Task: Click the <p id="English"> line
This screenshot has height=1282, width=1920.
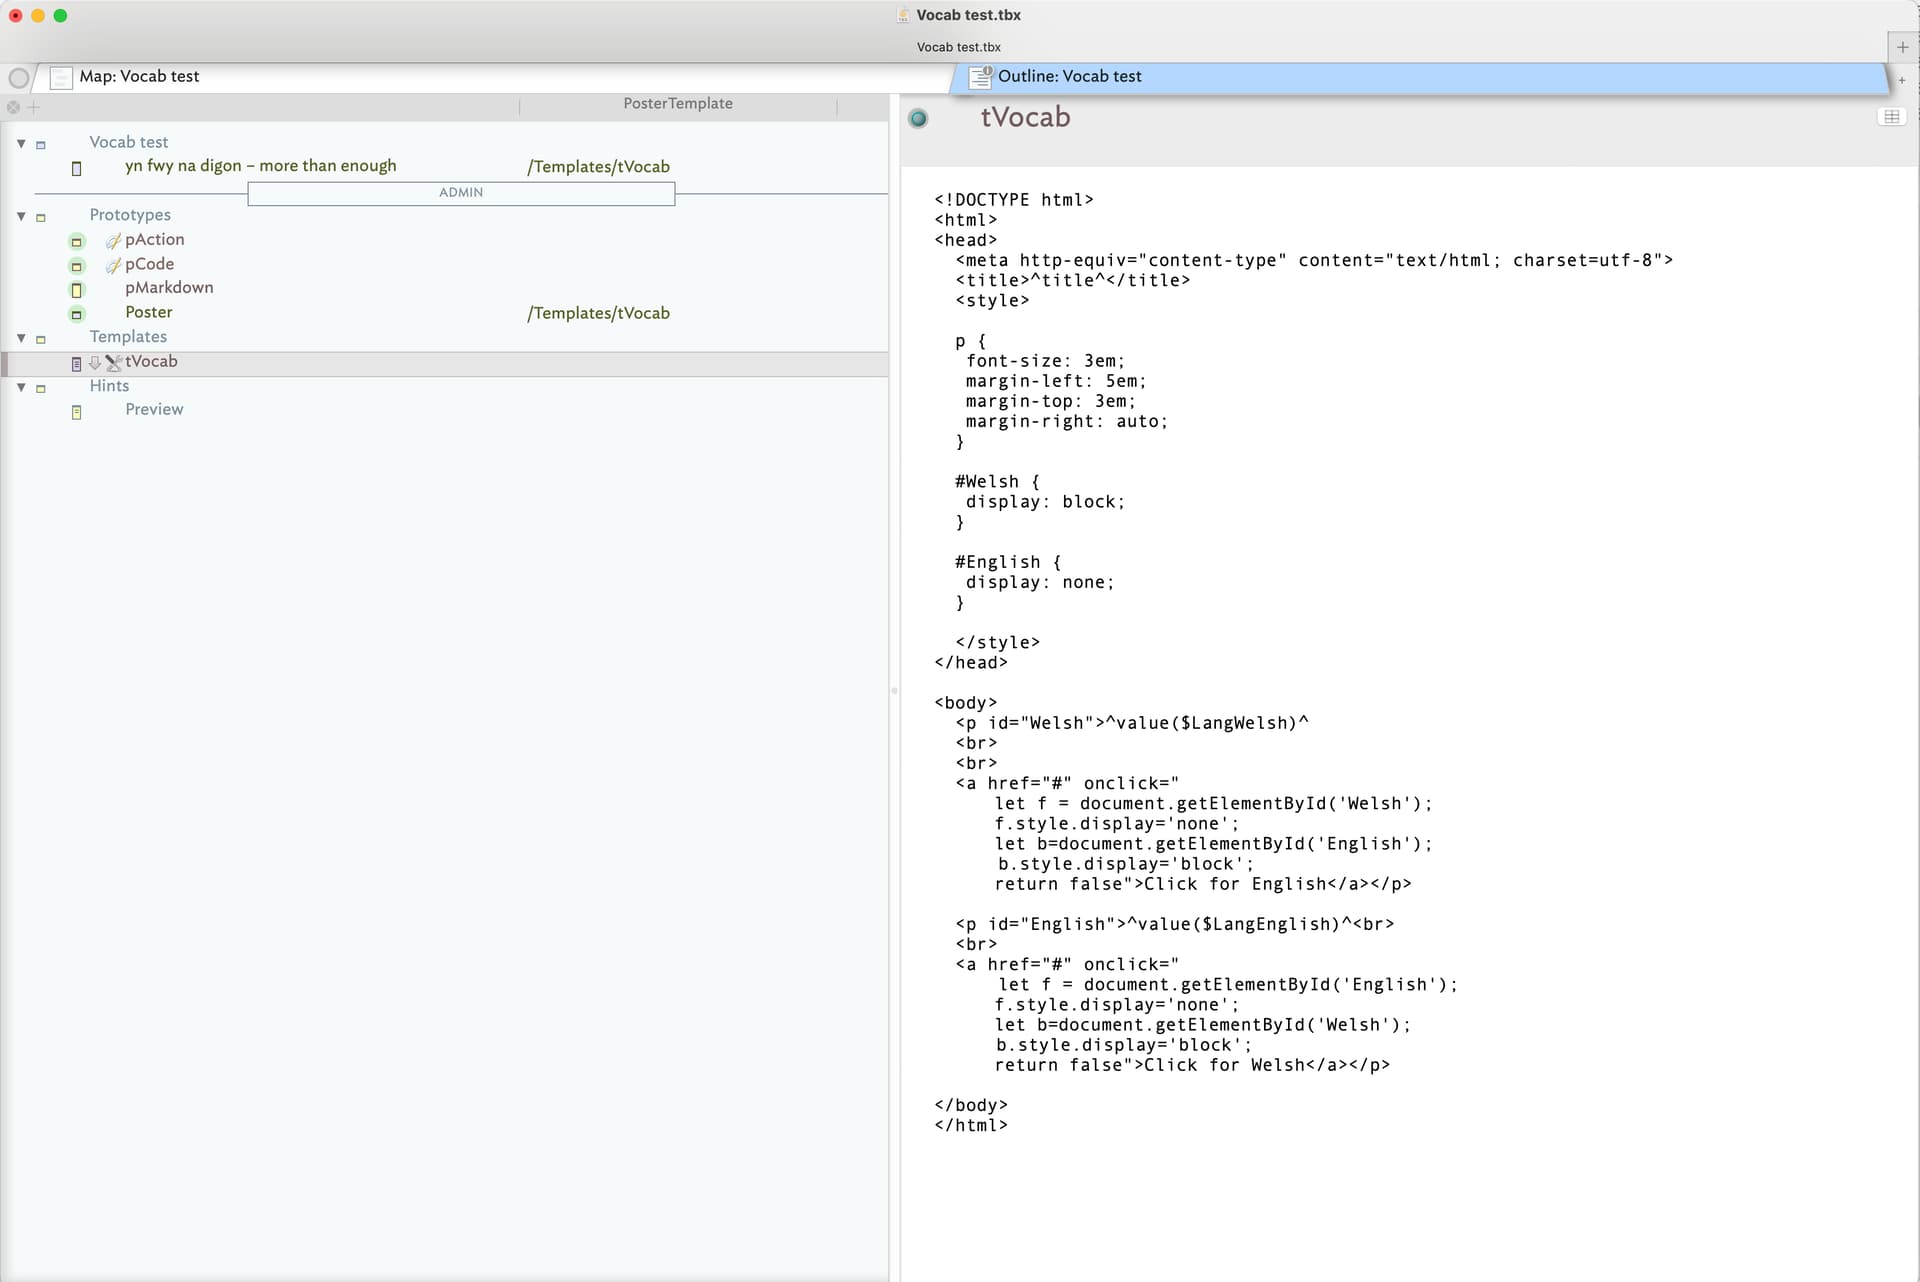Action: 1175,924
